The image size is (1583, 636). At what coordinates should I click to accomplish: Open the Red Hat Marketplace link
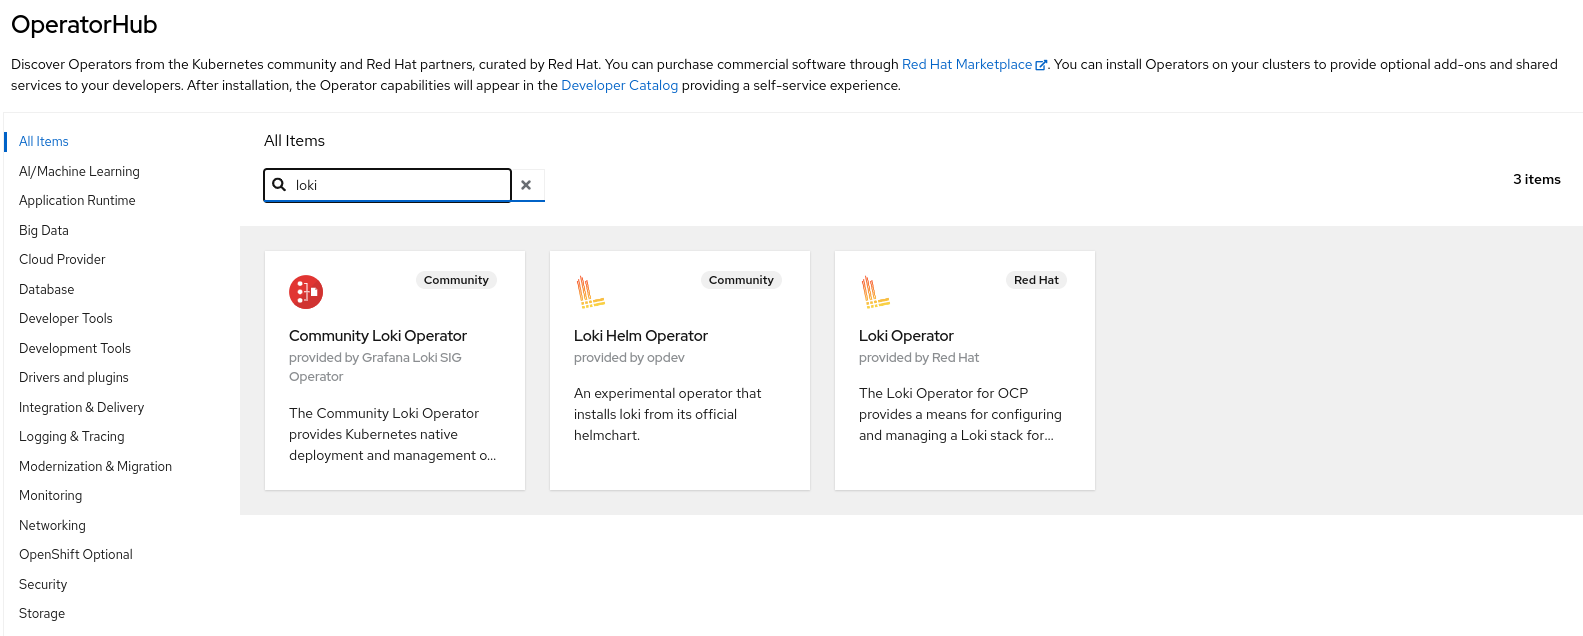967,64
